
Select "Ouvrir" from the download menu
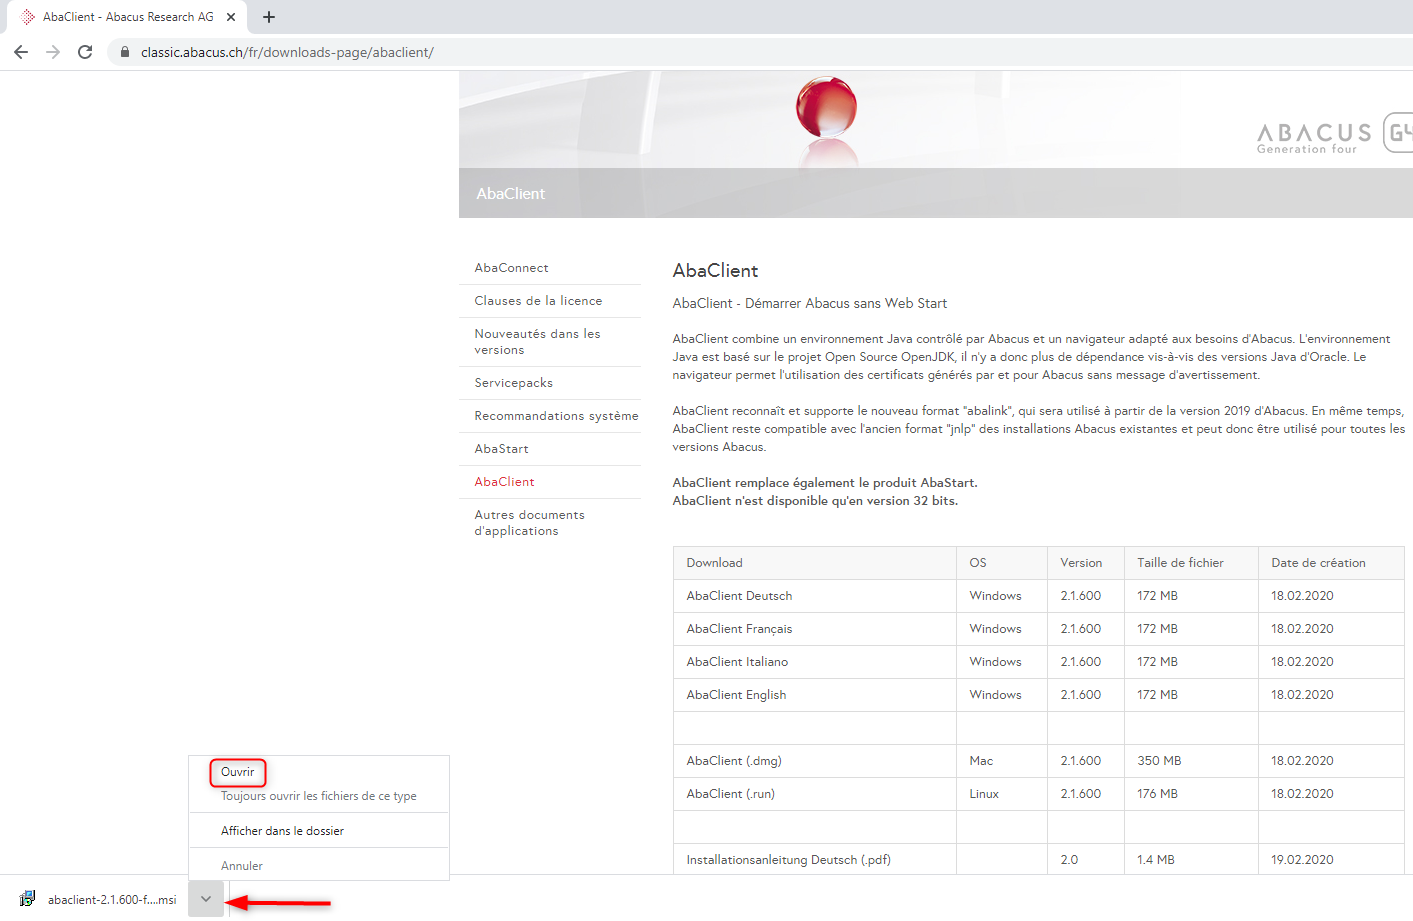(237, 772)
